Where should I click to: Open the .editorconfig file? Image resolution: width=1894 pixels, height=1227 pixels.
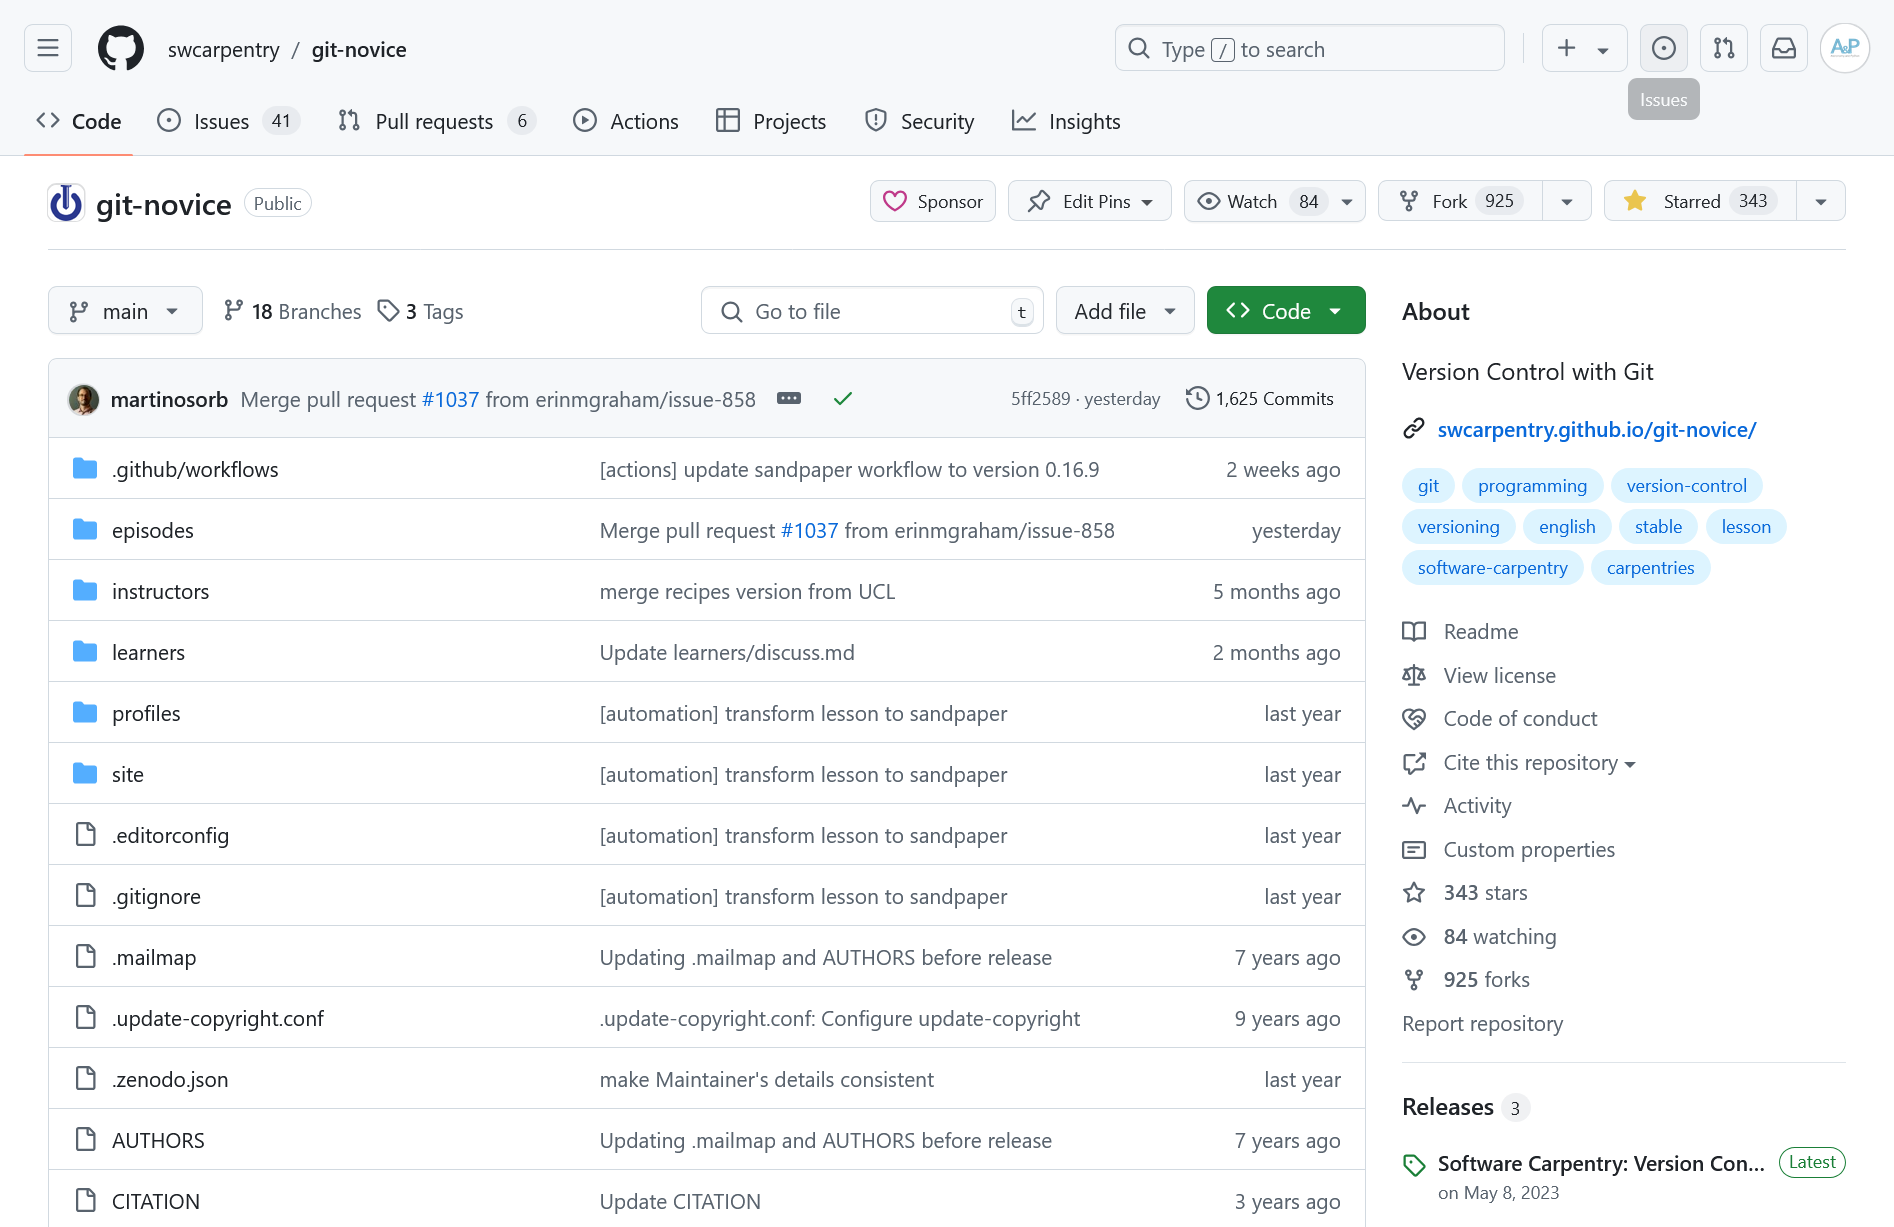170,835
